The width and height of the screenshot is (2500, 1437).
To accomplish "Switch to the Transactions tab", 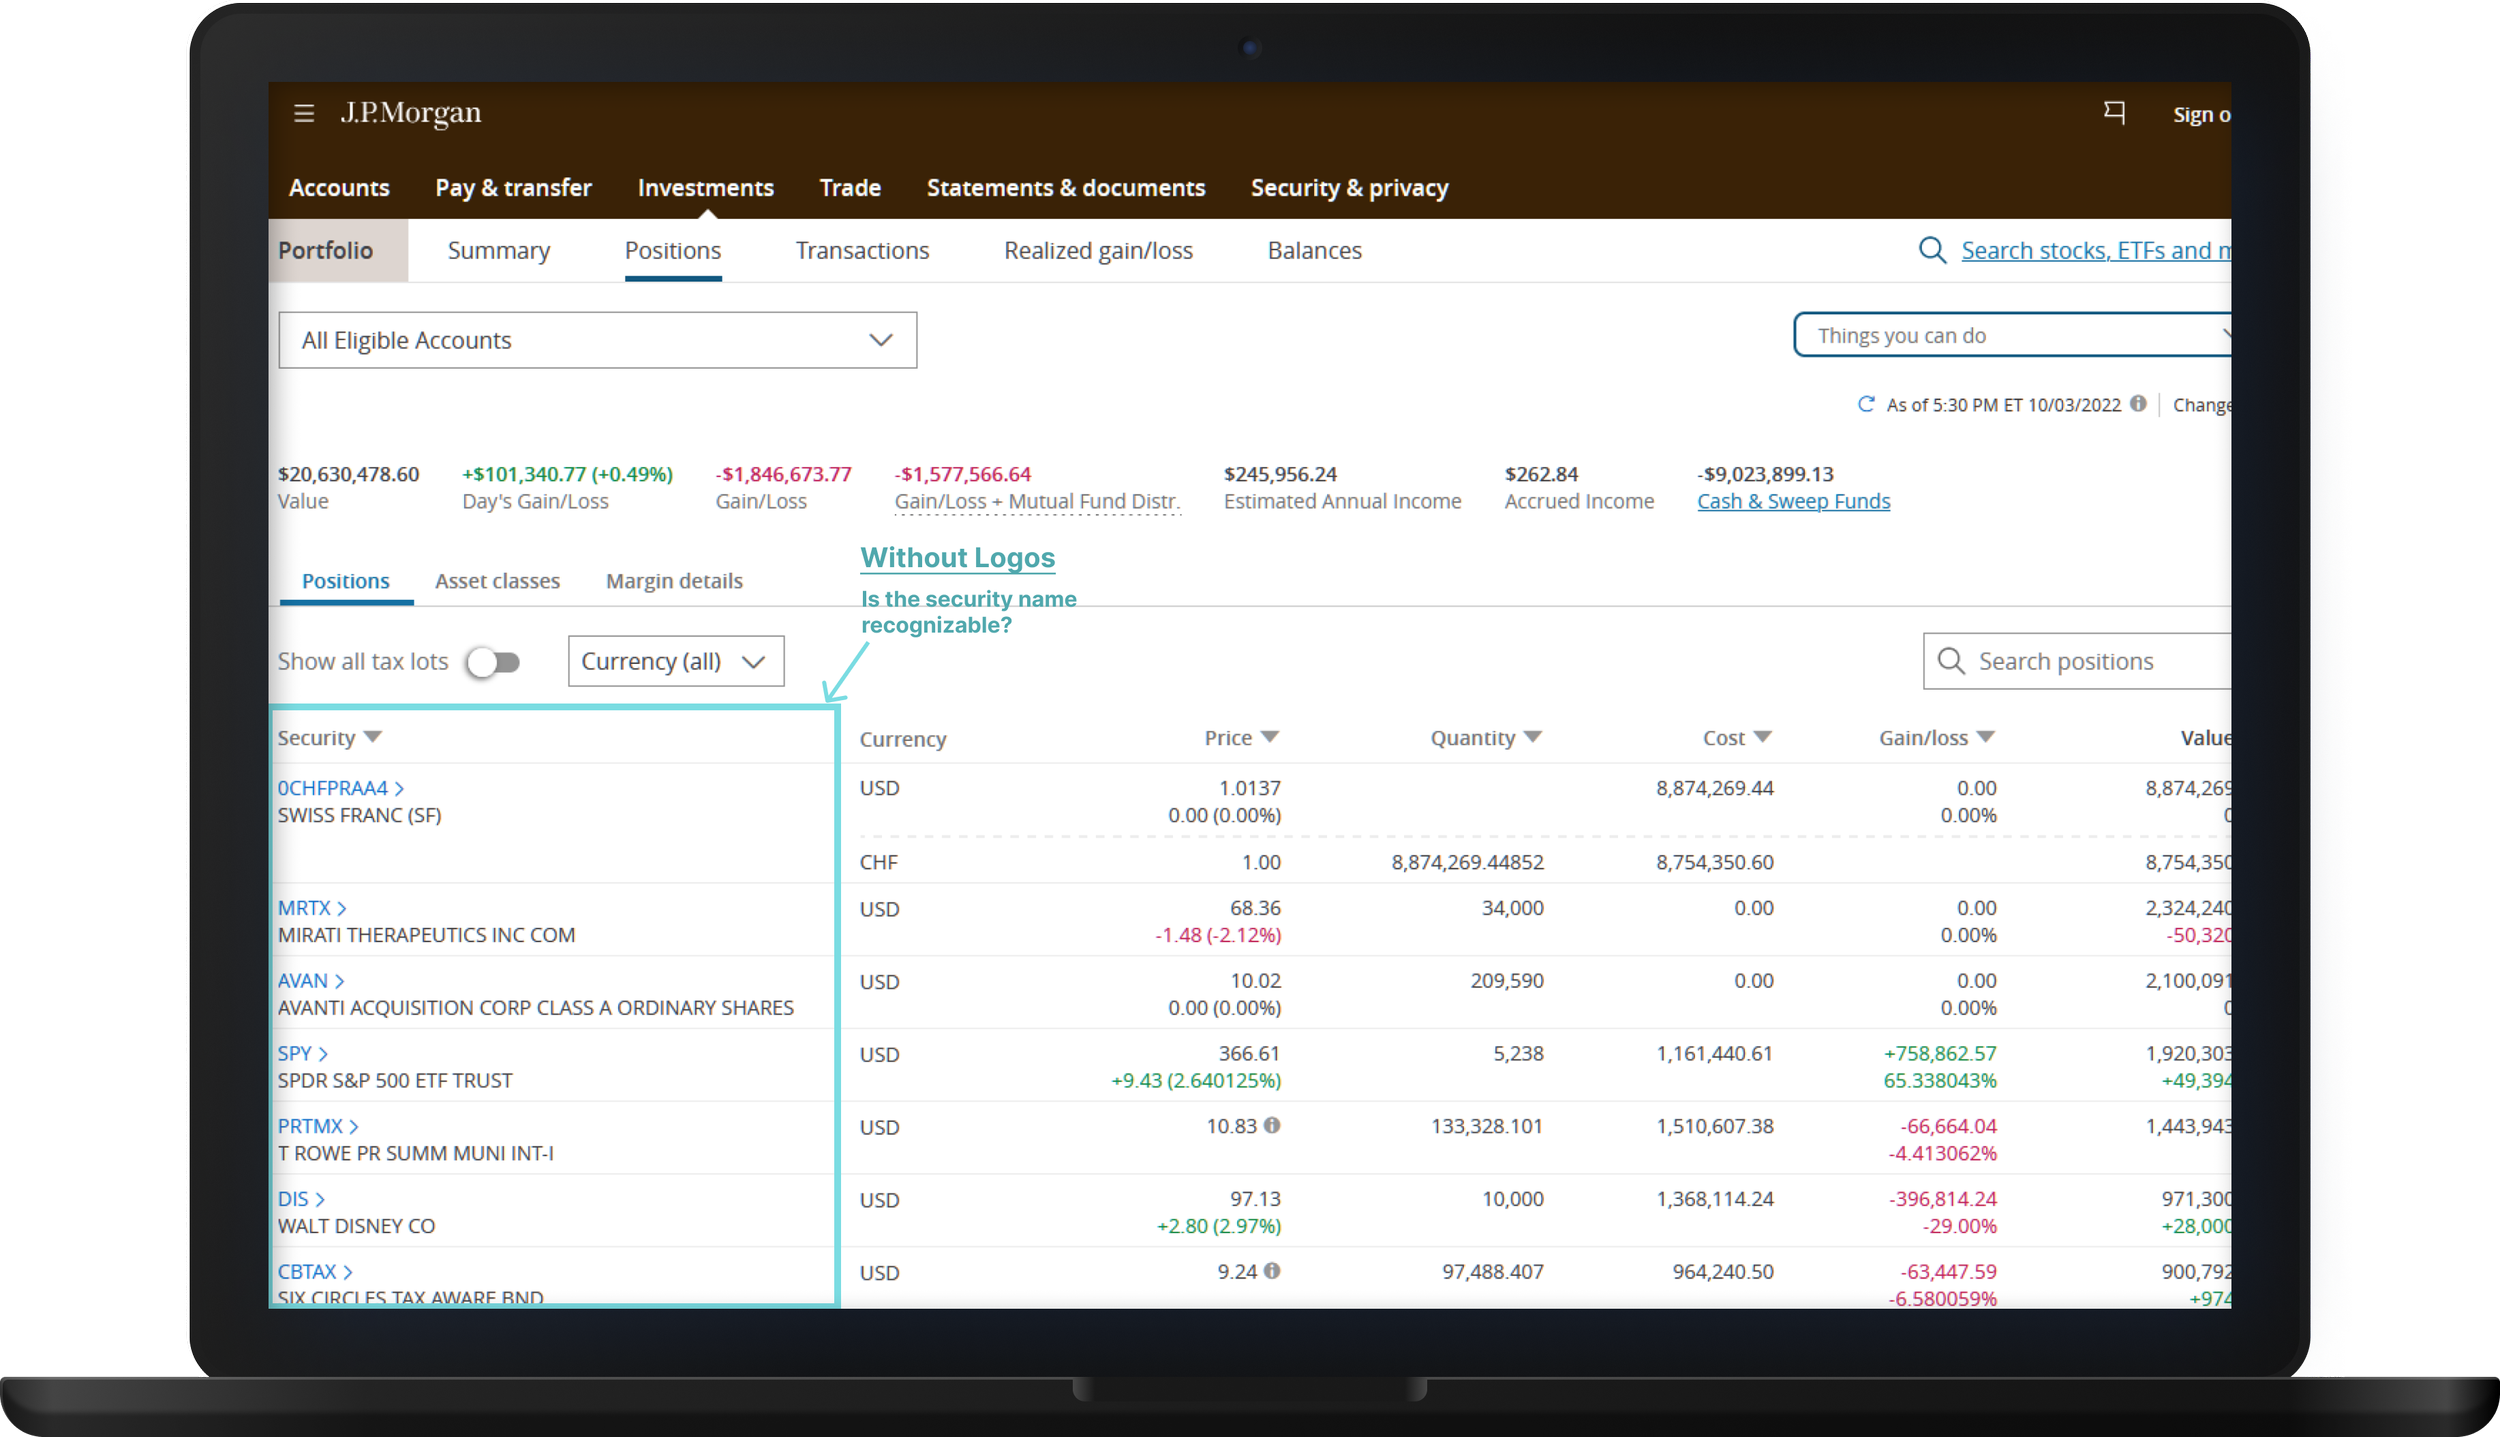I will click(862, 250).
